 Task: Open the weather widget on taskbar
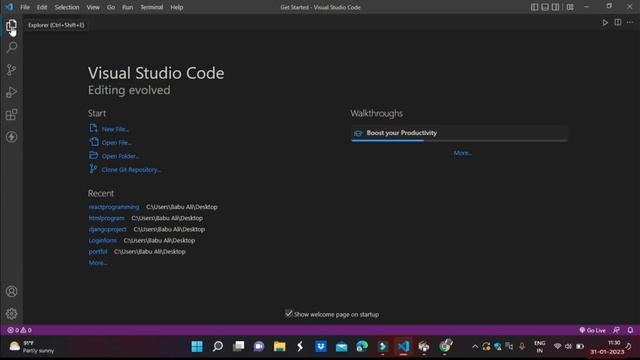pyautogui.click(x=32, y=347)
